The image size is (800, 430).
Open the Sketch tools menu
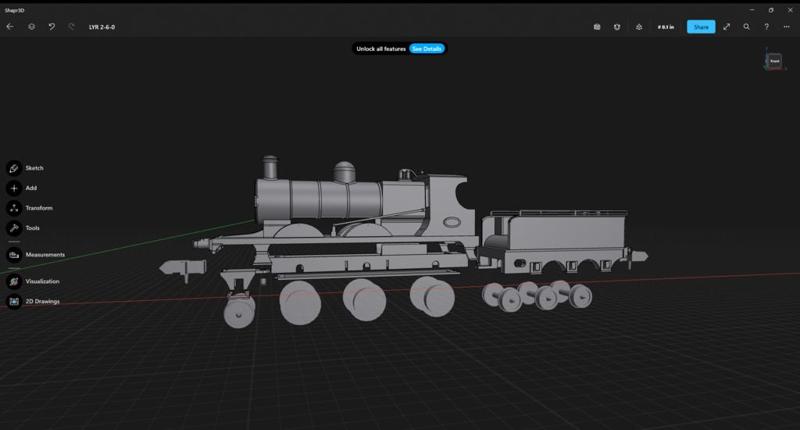25,168
